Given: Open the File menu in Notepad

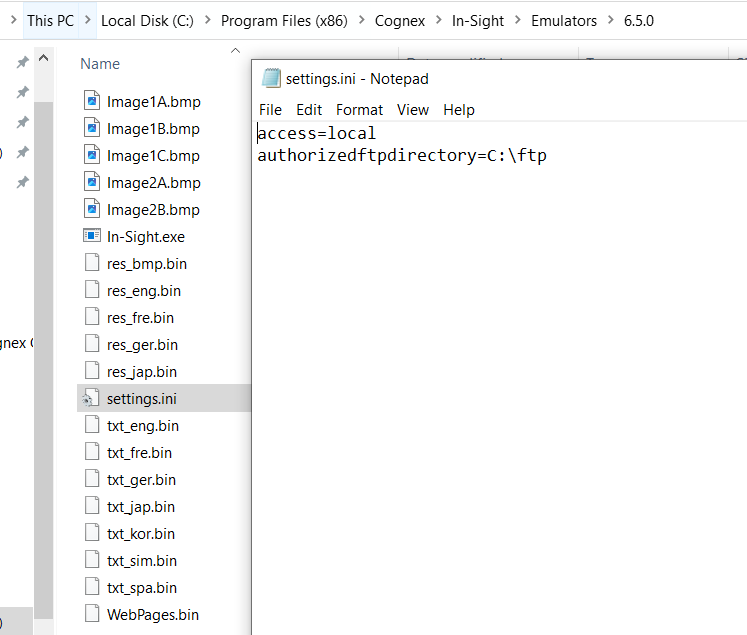Looking at the screenshot, I should tap(270, 110).
